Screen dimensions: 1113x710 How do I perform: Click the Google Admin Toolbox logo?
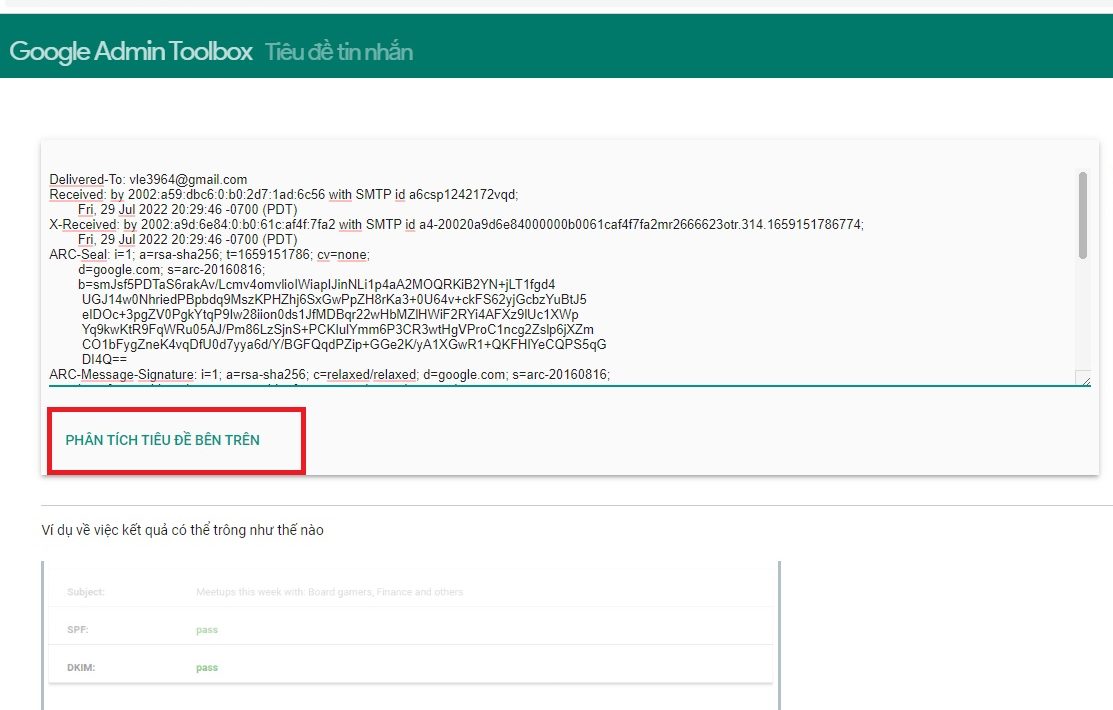pyautogui.click(x=131, y=51)
